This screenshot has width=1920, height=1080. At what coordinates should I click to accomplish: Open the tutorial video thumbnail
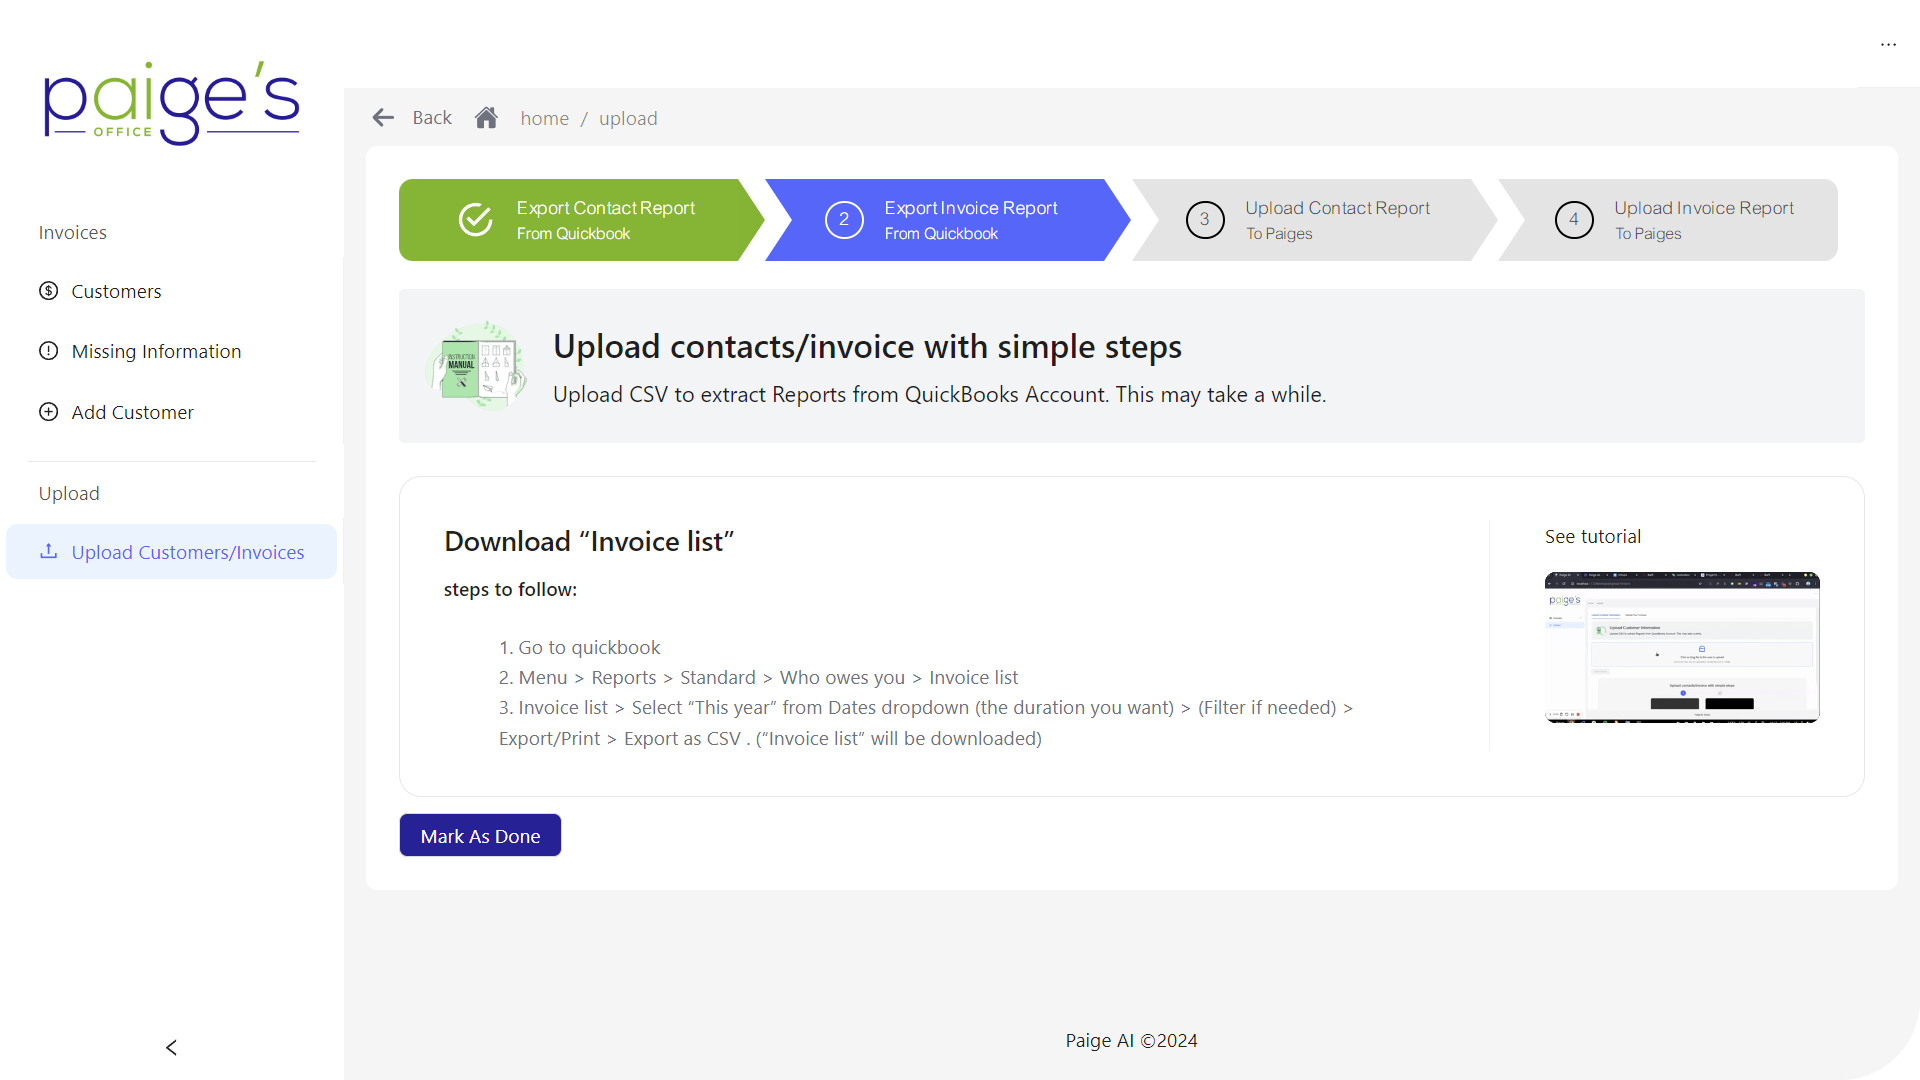pos(1681,647)
